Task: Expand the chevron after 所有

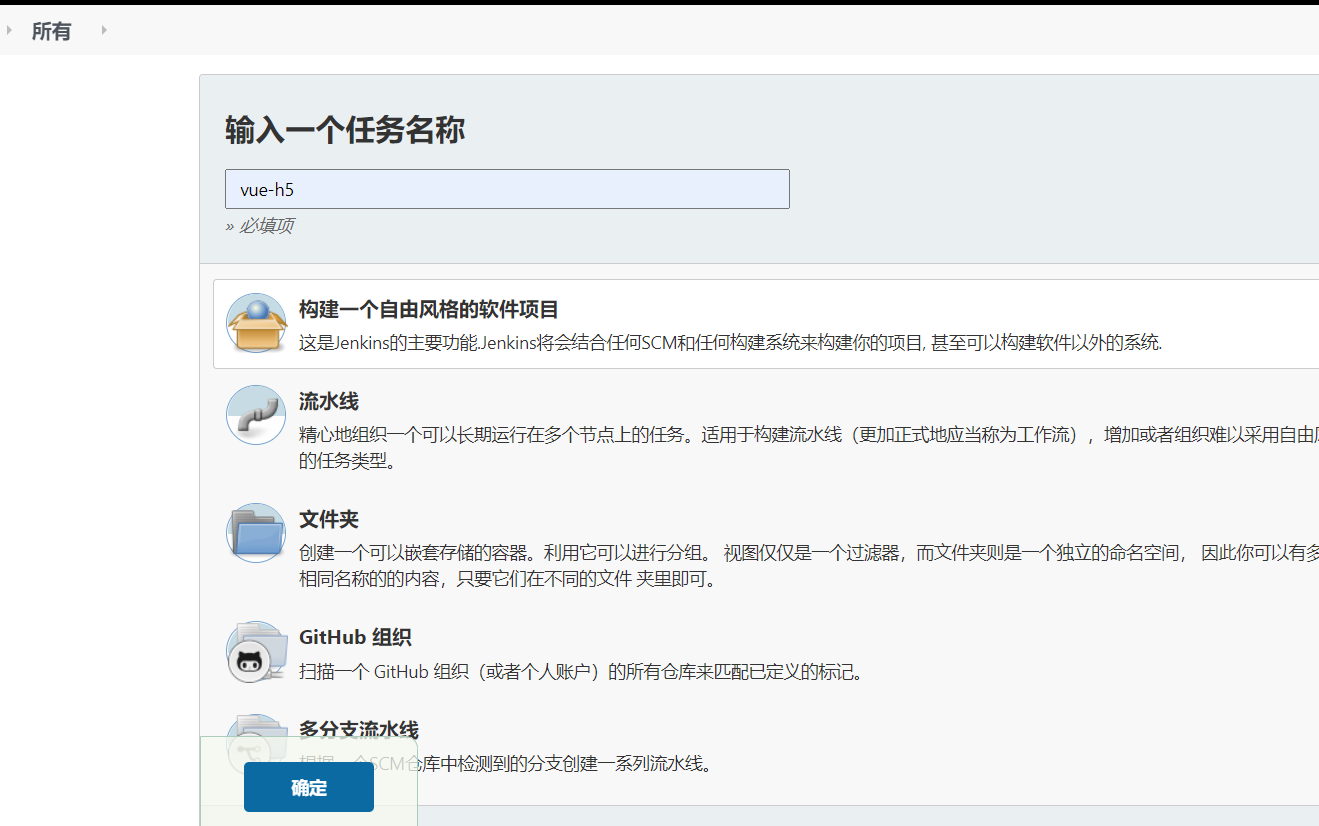Action: [x=103, y=30]
